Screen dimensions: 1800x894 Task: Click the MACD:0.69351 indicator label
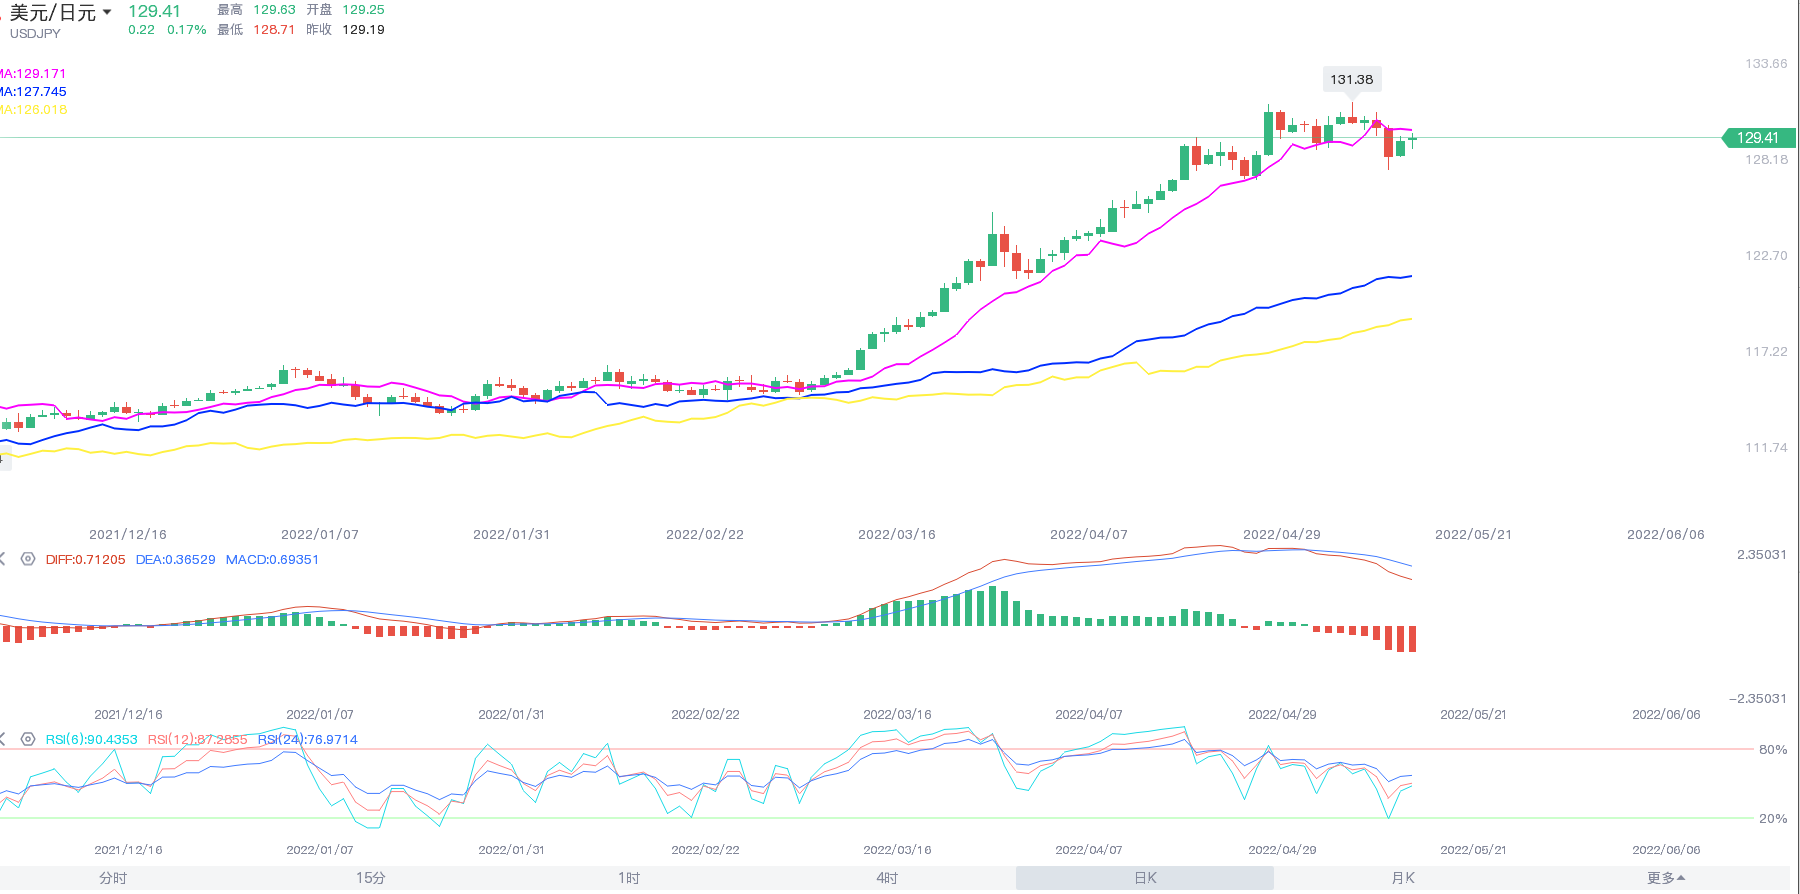[272, 559]
